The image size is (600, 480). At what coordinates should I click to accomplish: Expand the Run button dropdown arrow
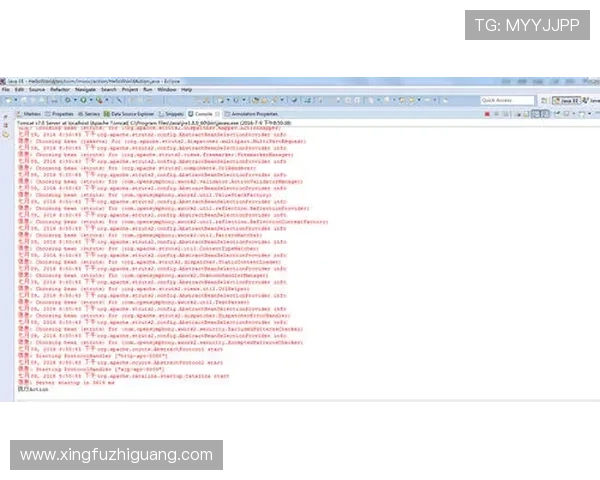(90, 101)
